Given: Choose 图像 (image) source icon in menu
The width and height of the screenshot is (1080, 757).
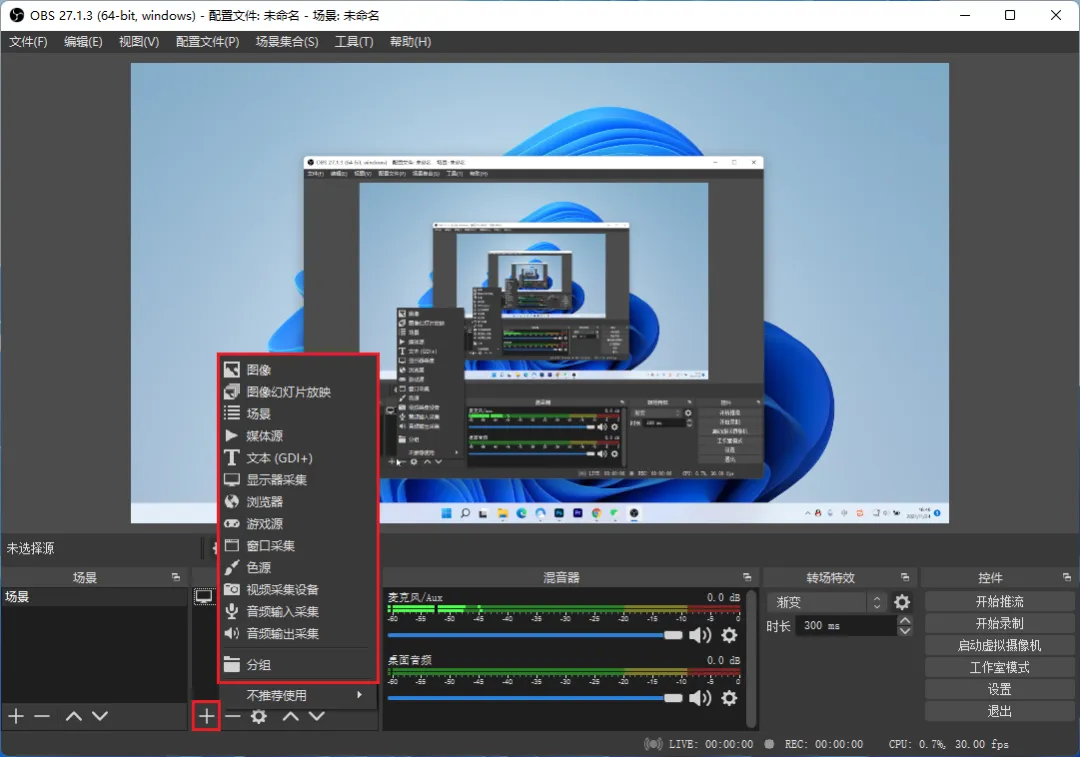Looking at the screenshot, I should point(232,370).
